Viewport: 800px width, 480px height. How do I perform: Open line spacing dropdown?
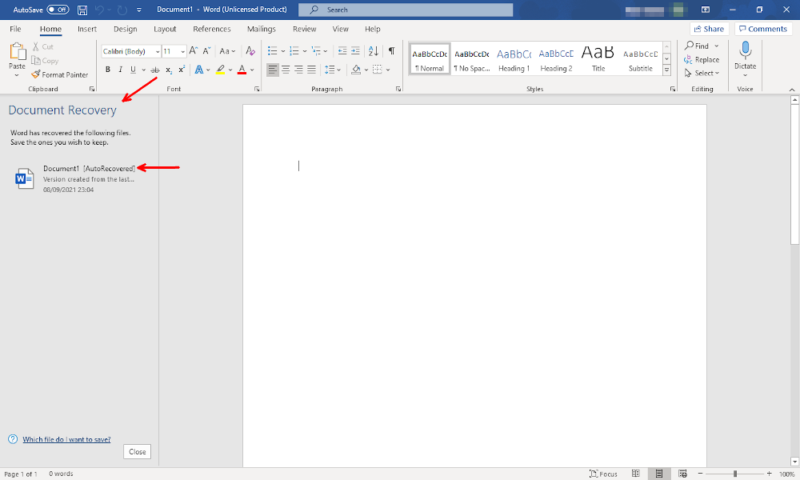coord(333,70)
